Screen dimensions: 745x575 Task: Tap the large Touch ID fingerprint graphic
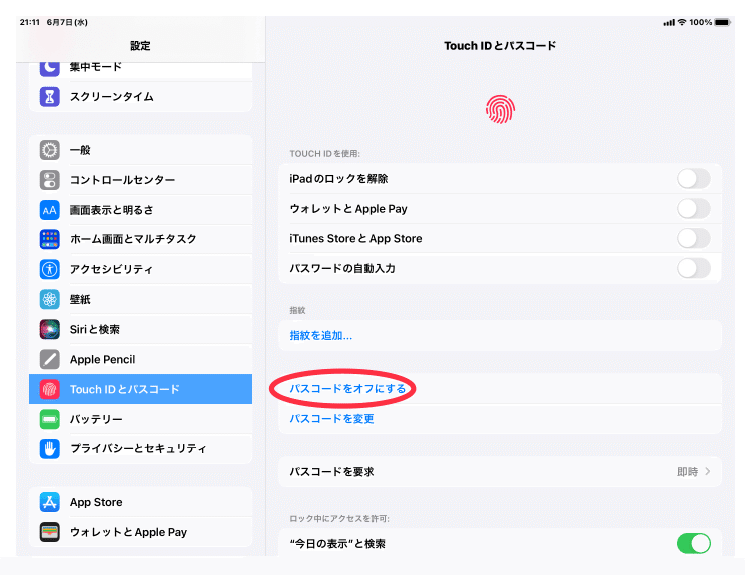point(500,109)
